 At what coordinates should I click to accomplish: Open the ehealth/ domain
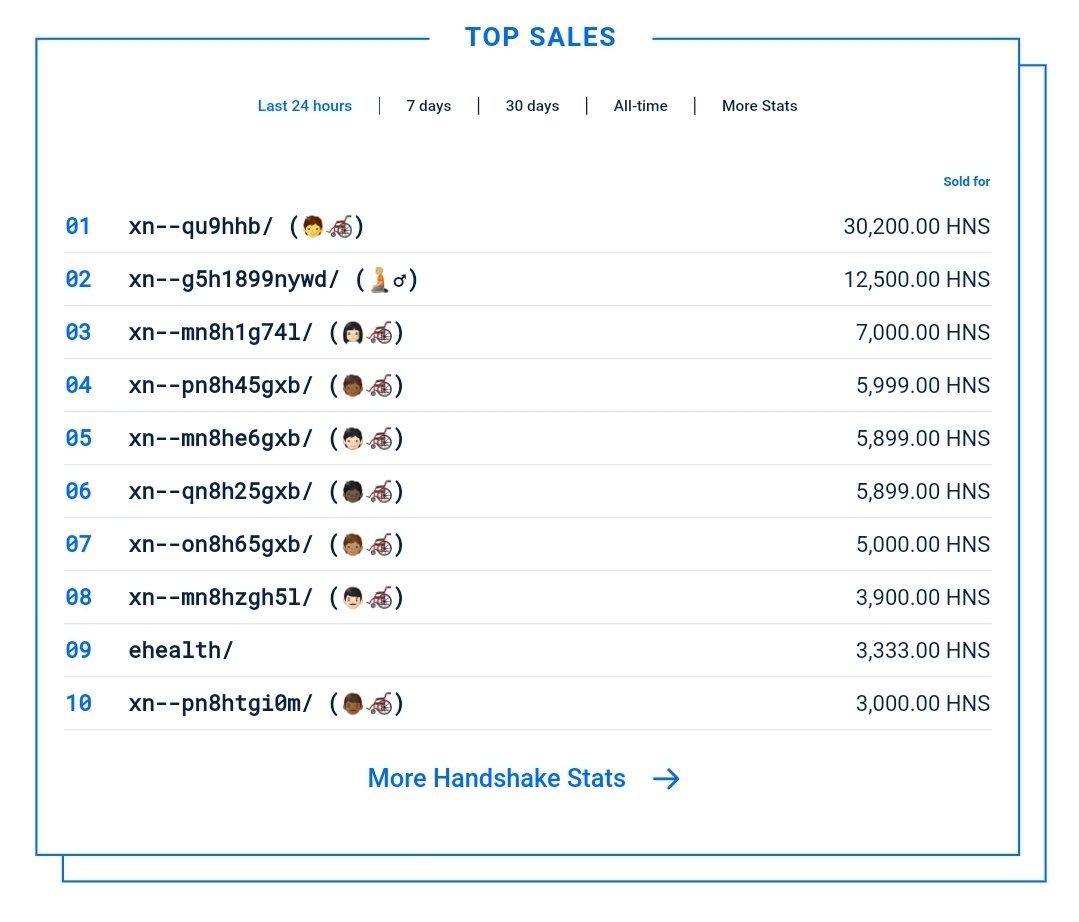181,650
